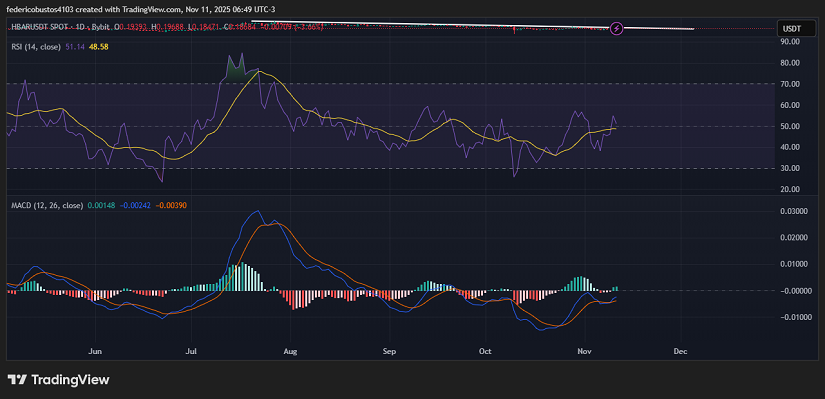Screen dimensions: 825x399
Task: Click the Jun label on time axis
Action: (x=95, y=351)
